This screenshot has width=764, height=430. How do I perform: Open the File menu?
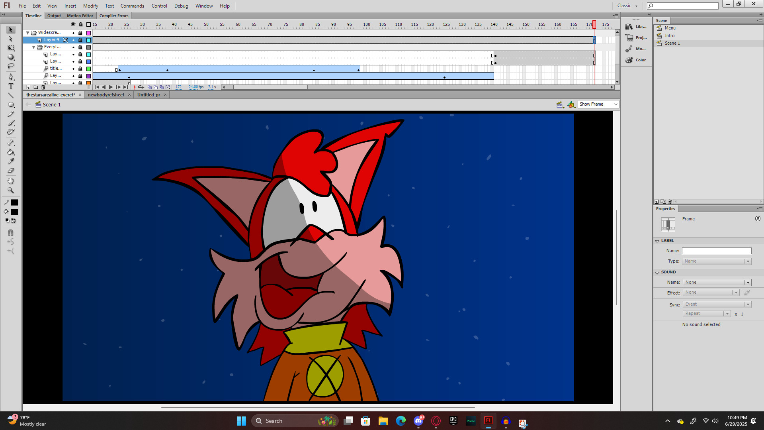pos(22,6)
